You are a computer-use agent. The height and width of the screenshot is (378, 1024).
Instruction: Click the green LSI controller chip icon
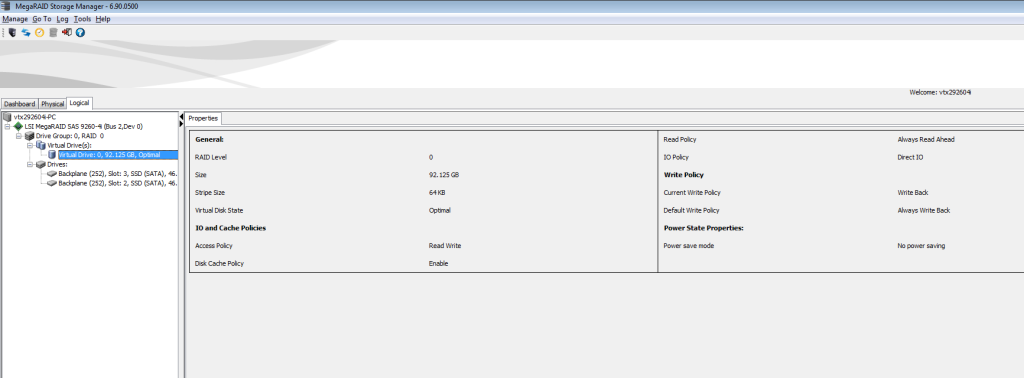(x=18, y=126)
